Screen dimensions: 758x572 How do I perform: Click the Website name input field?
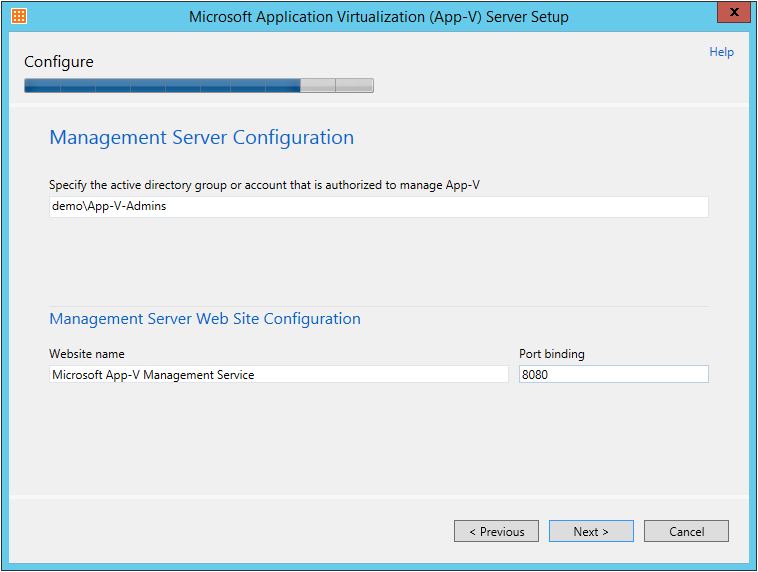pos(278,375)
